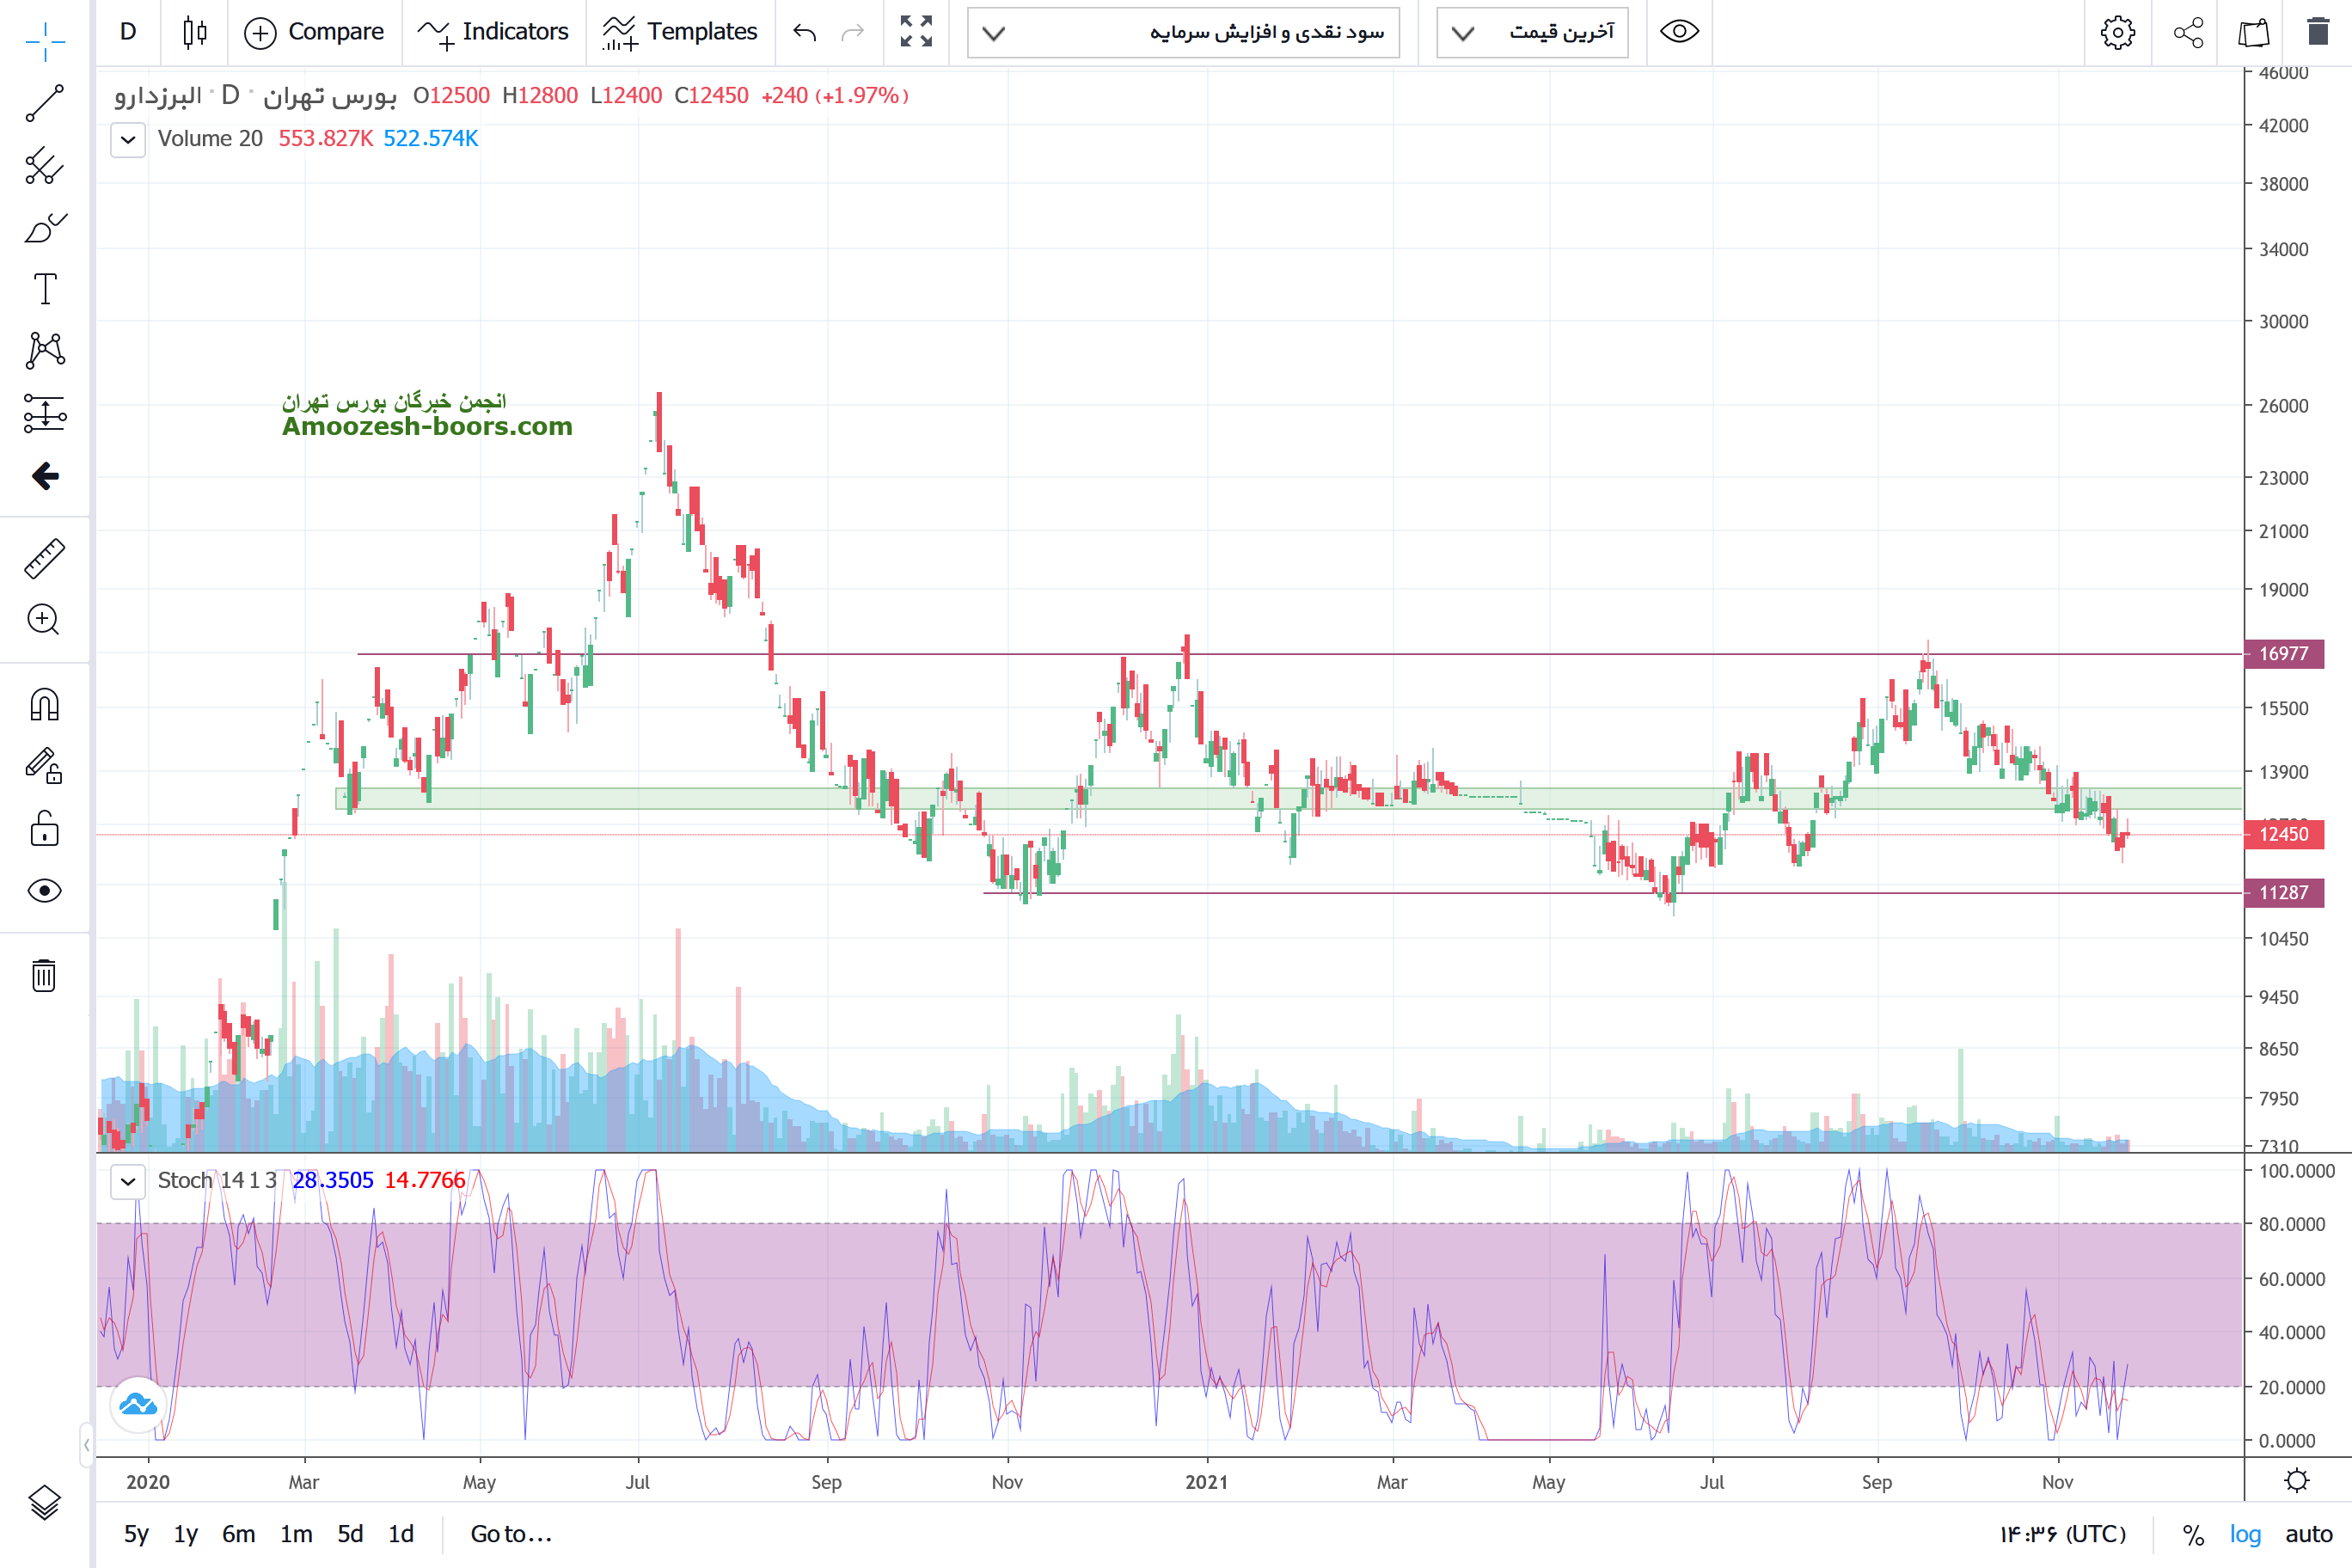
Task: Toggle log scale on price axis
Action: tap(2245, 1534)
